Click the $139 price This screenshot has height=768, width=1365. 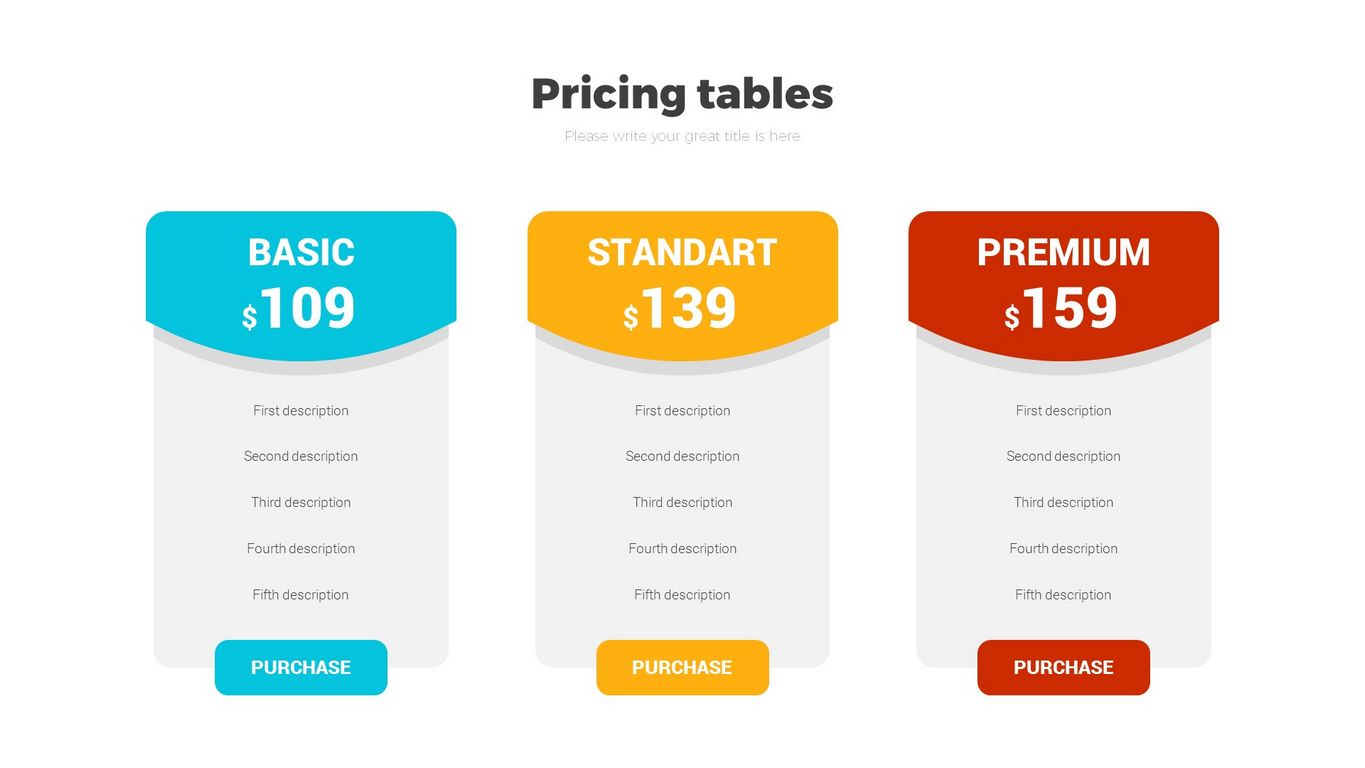point(681,308)
